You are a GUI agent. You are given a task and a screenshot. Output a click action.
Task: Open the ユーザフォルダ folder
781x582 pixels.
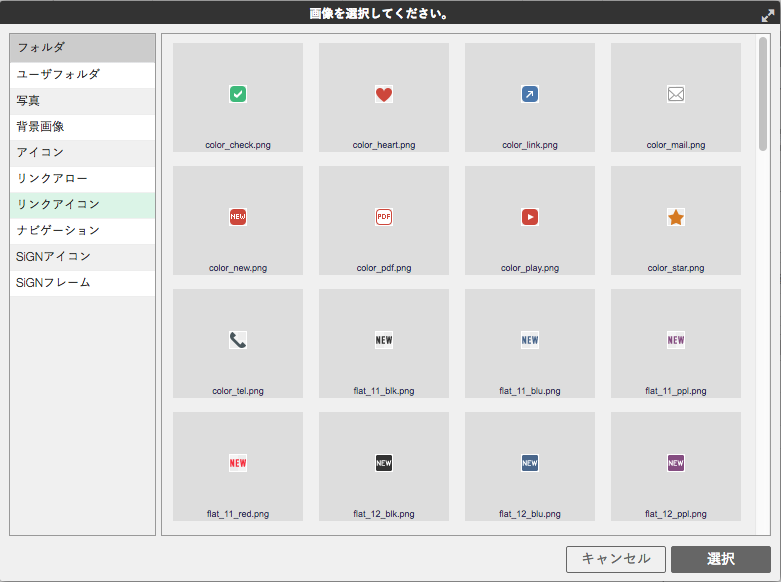(x=82, y=75)
